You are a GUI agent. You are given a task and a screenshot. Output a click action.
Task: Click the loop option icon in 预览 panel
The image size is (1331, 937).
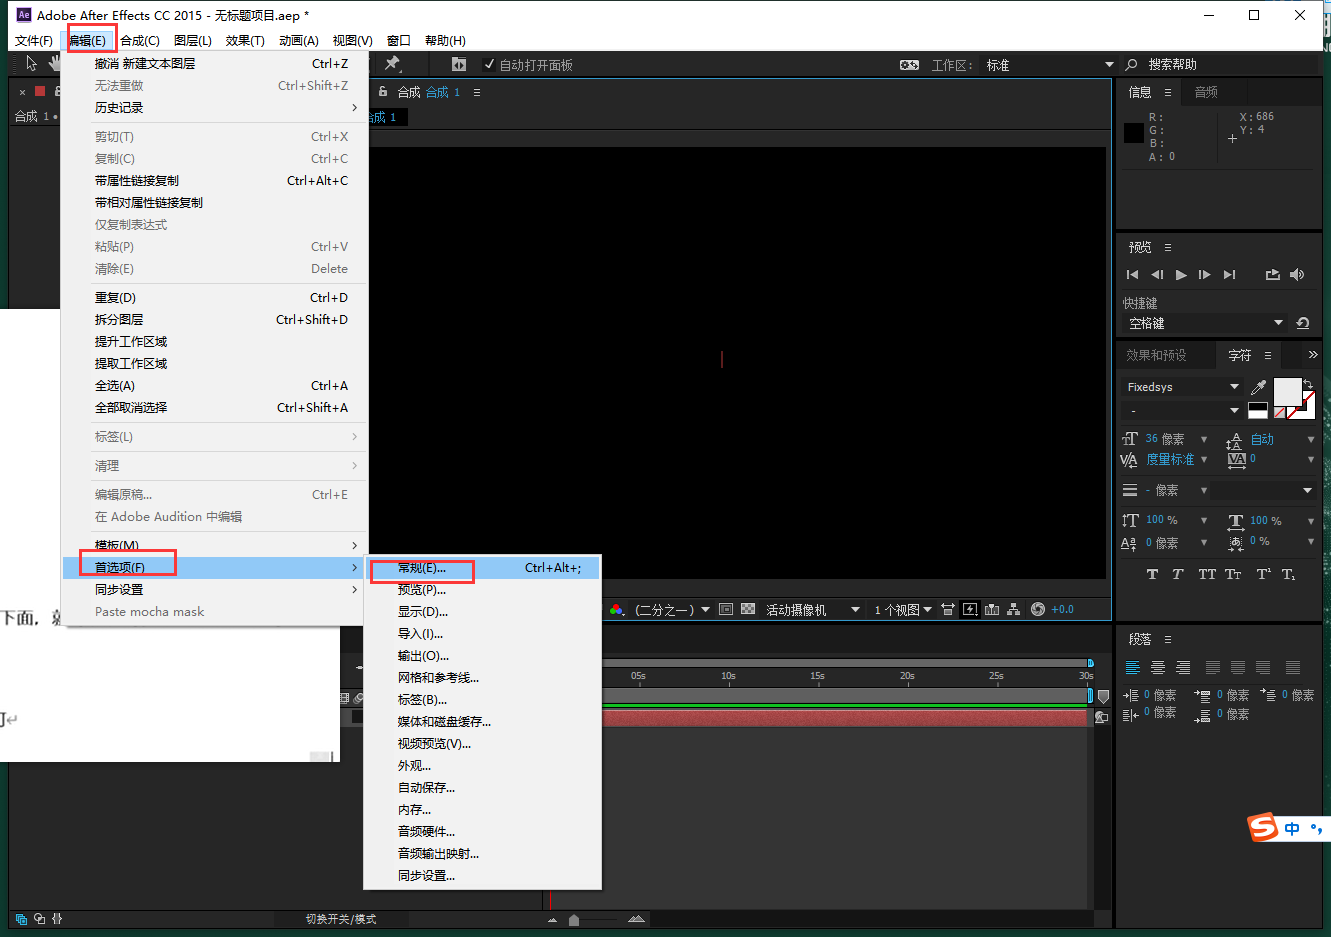pos(1272,275)
